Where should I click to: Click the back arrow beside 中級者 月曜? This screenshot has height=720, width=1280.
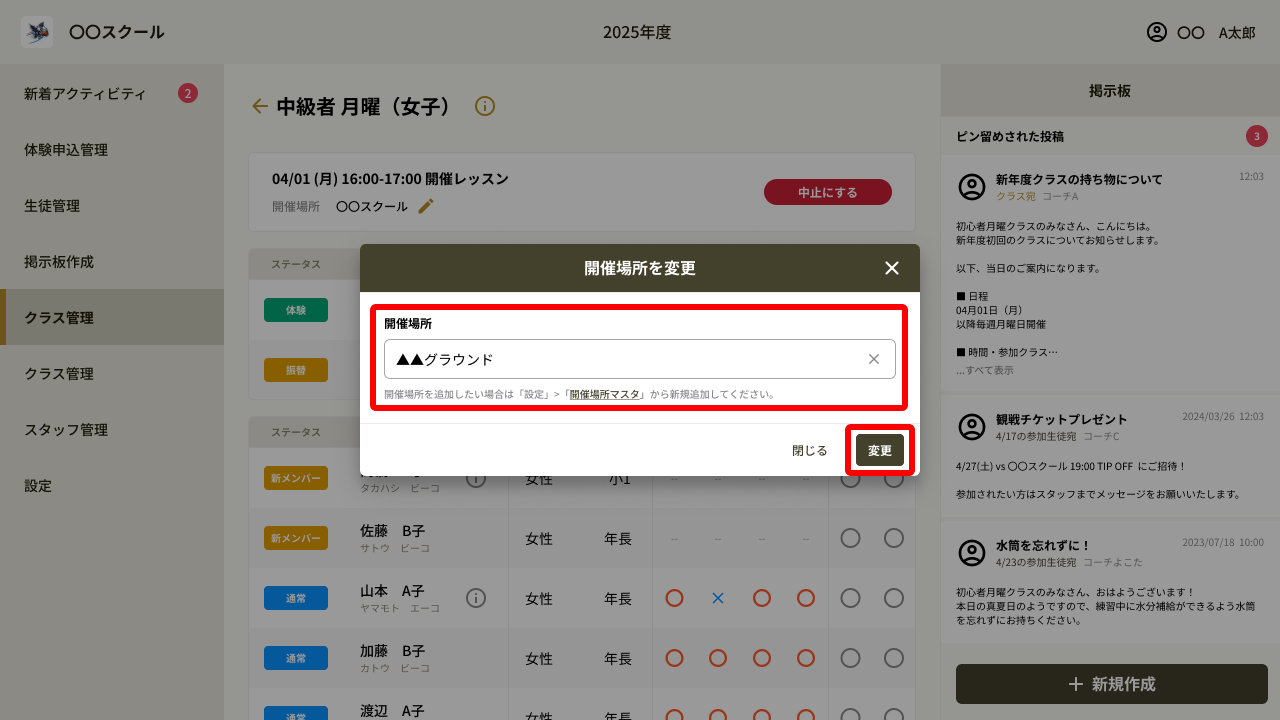coord(260,106)
